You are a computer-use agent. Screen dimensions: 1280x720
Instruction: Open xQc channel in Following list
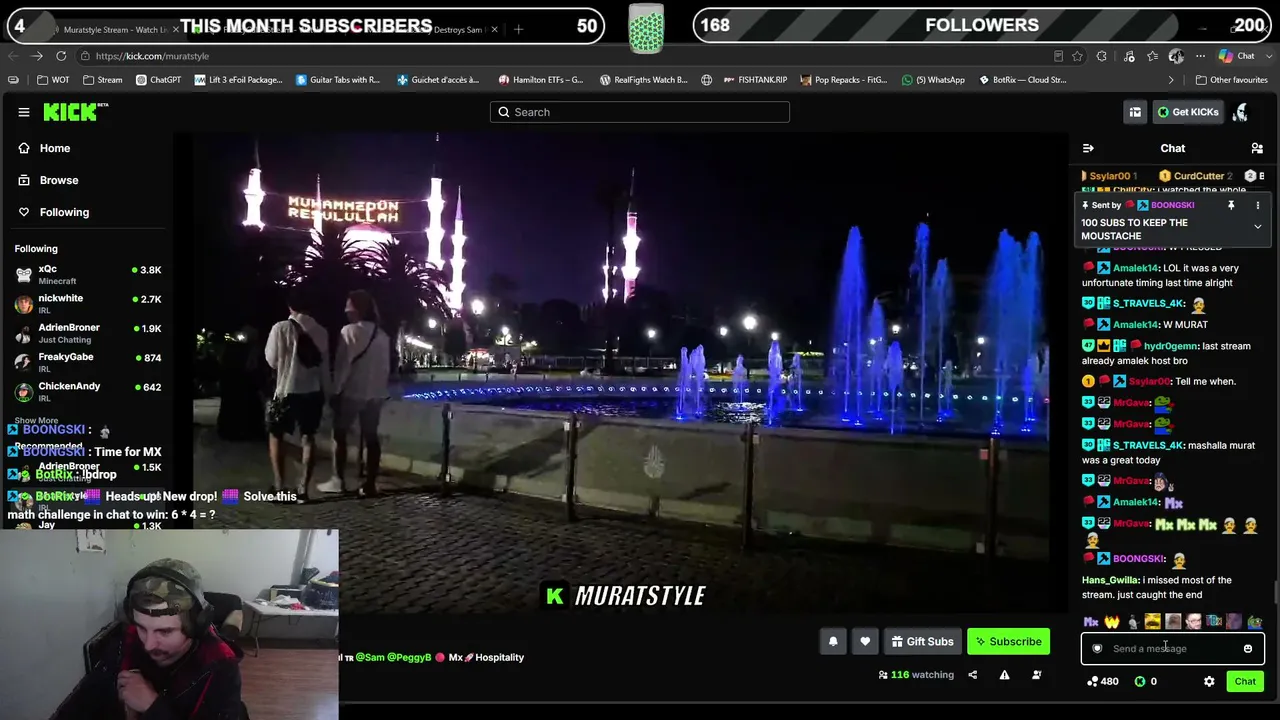pyautogui.click(x=88, y=274)
